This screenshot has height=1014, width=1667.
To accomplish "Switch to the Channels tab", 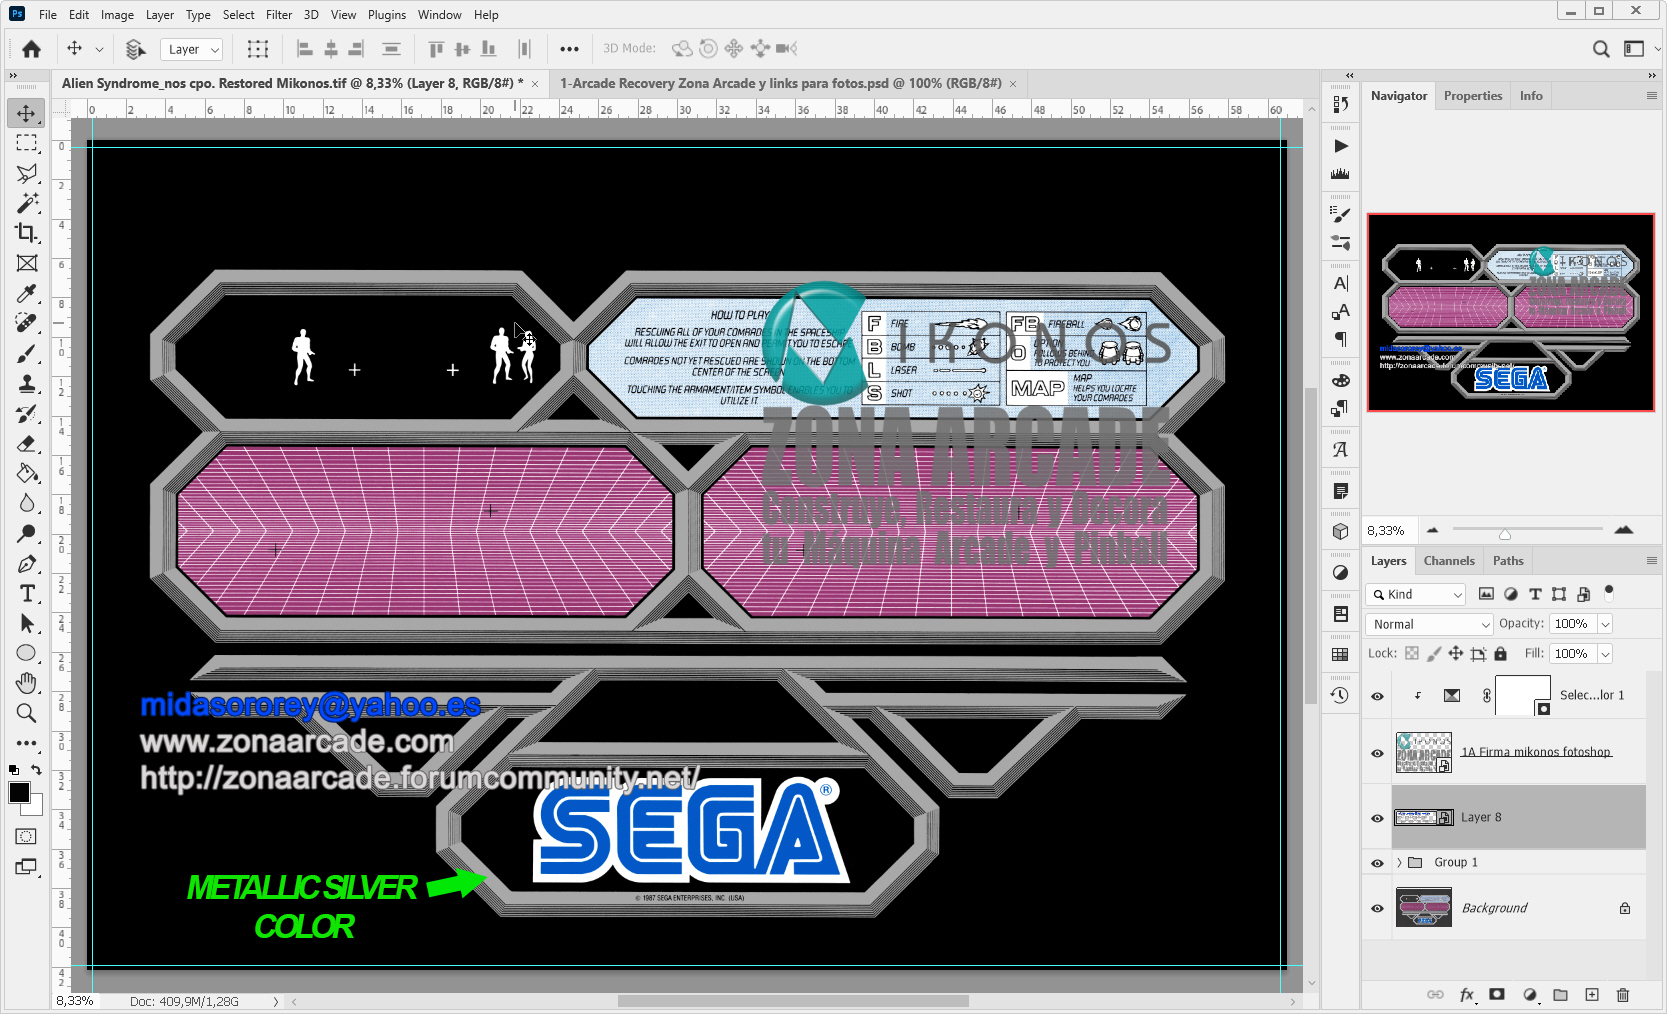I will click(1449, 560).
